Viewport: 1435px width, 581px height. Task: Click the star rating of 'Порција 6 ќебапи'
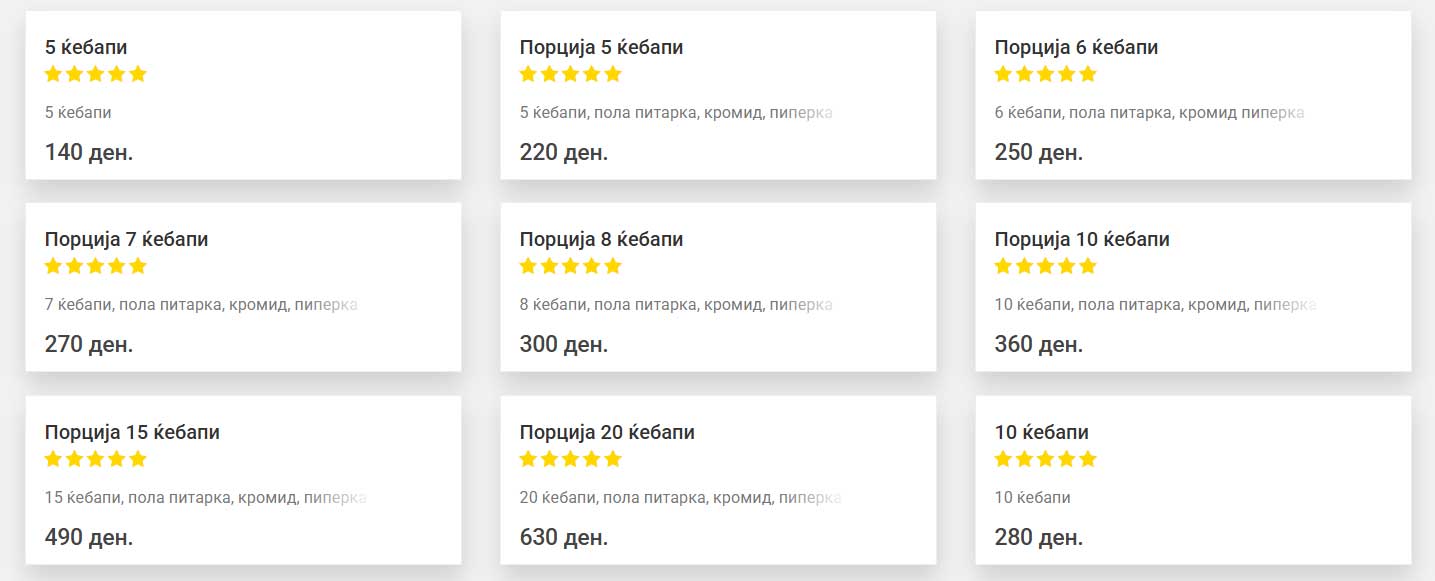point(1046,74)
